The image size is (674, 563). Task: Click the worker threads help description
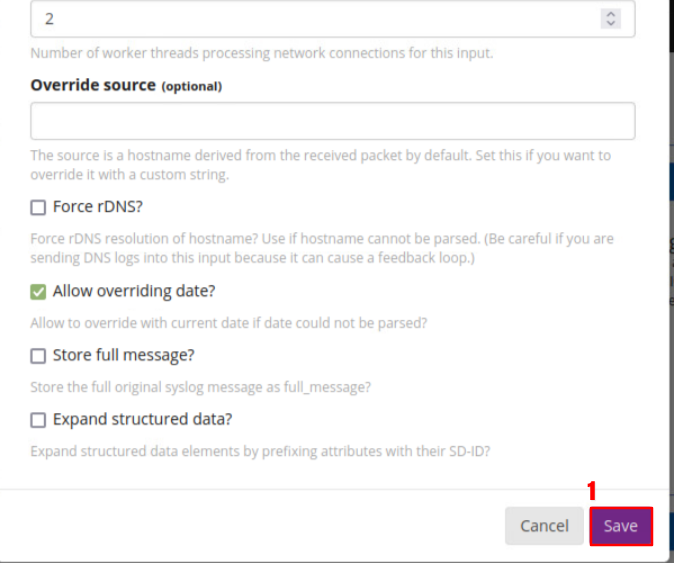[261, 54]
